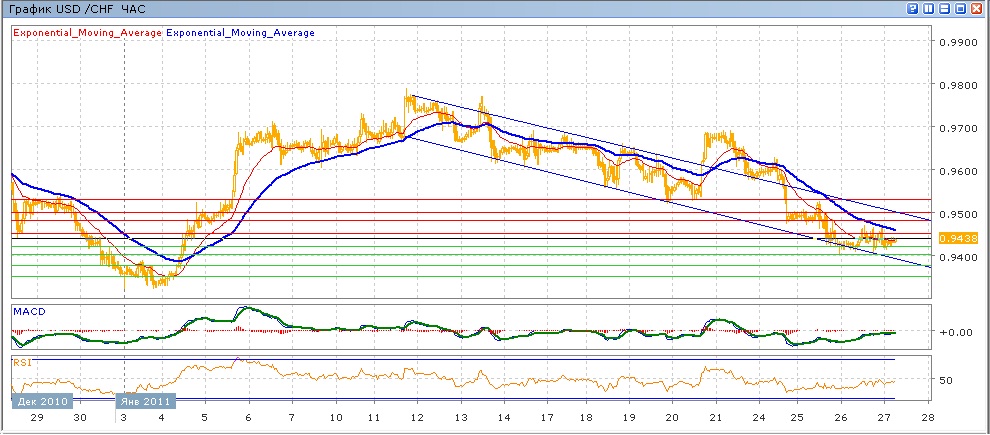Click date 13 on the time axis
This screenshot has width=990, height=435.
pos(461,417)
